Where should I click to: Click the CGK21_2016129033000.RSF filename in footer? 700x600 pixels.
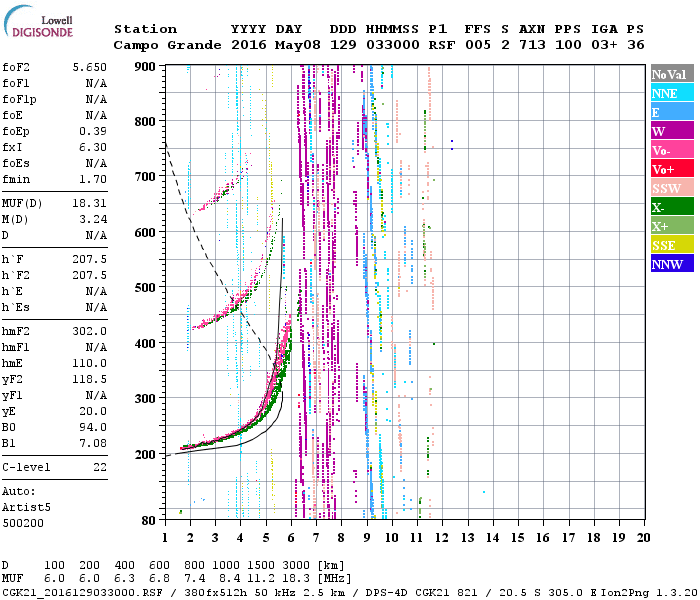point(83,592)
